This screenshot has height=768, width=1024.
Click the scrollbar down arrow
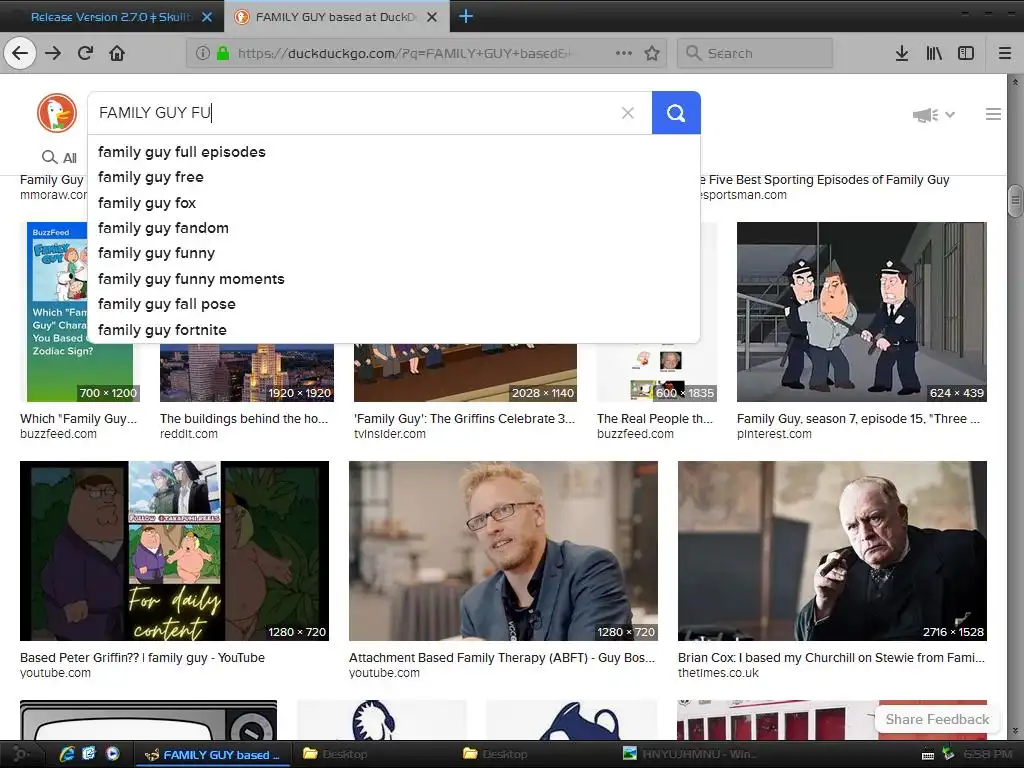pyautogui.click(x=1015, y=731)
